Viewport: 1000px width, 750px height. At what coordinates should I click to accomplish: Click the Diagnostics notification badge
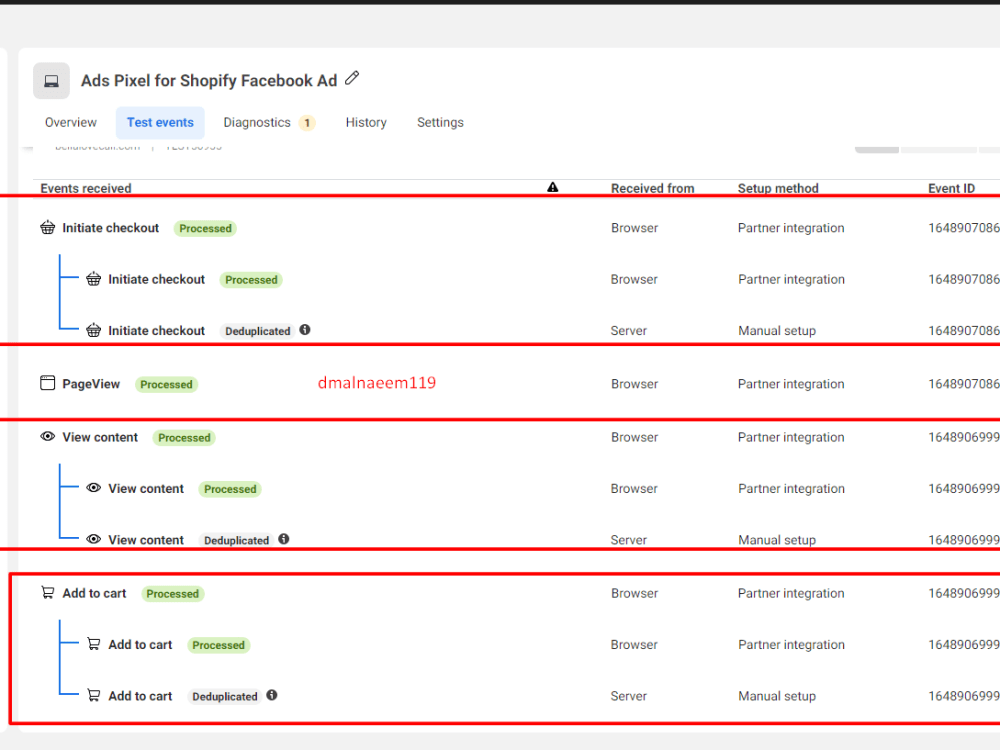point(309,121)
